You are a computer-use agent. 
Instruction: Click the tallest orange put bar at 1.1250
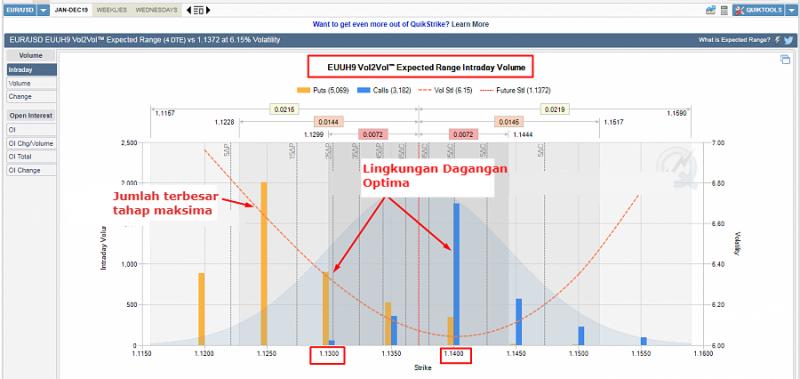(x=264, y=264)
